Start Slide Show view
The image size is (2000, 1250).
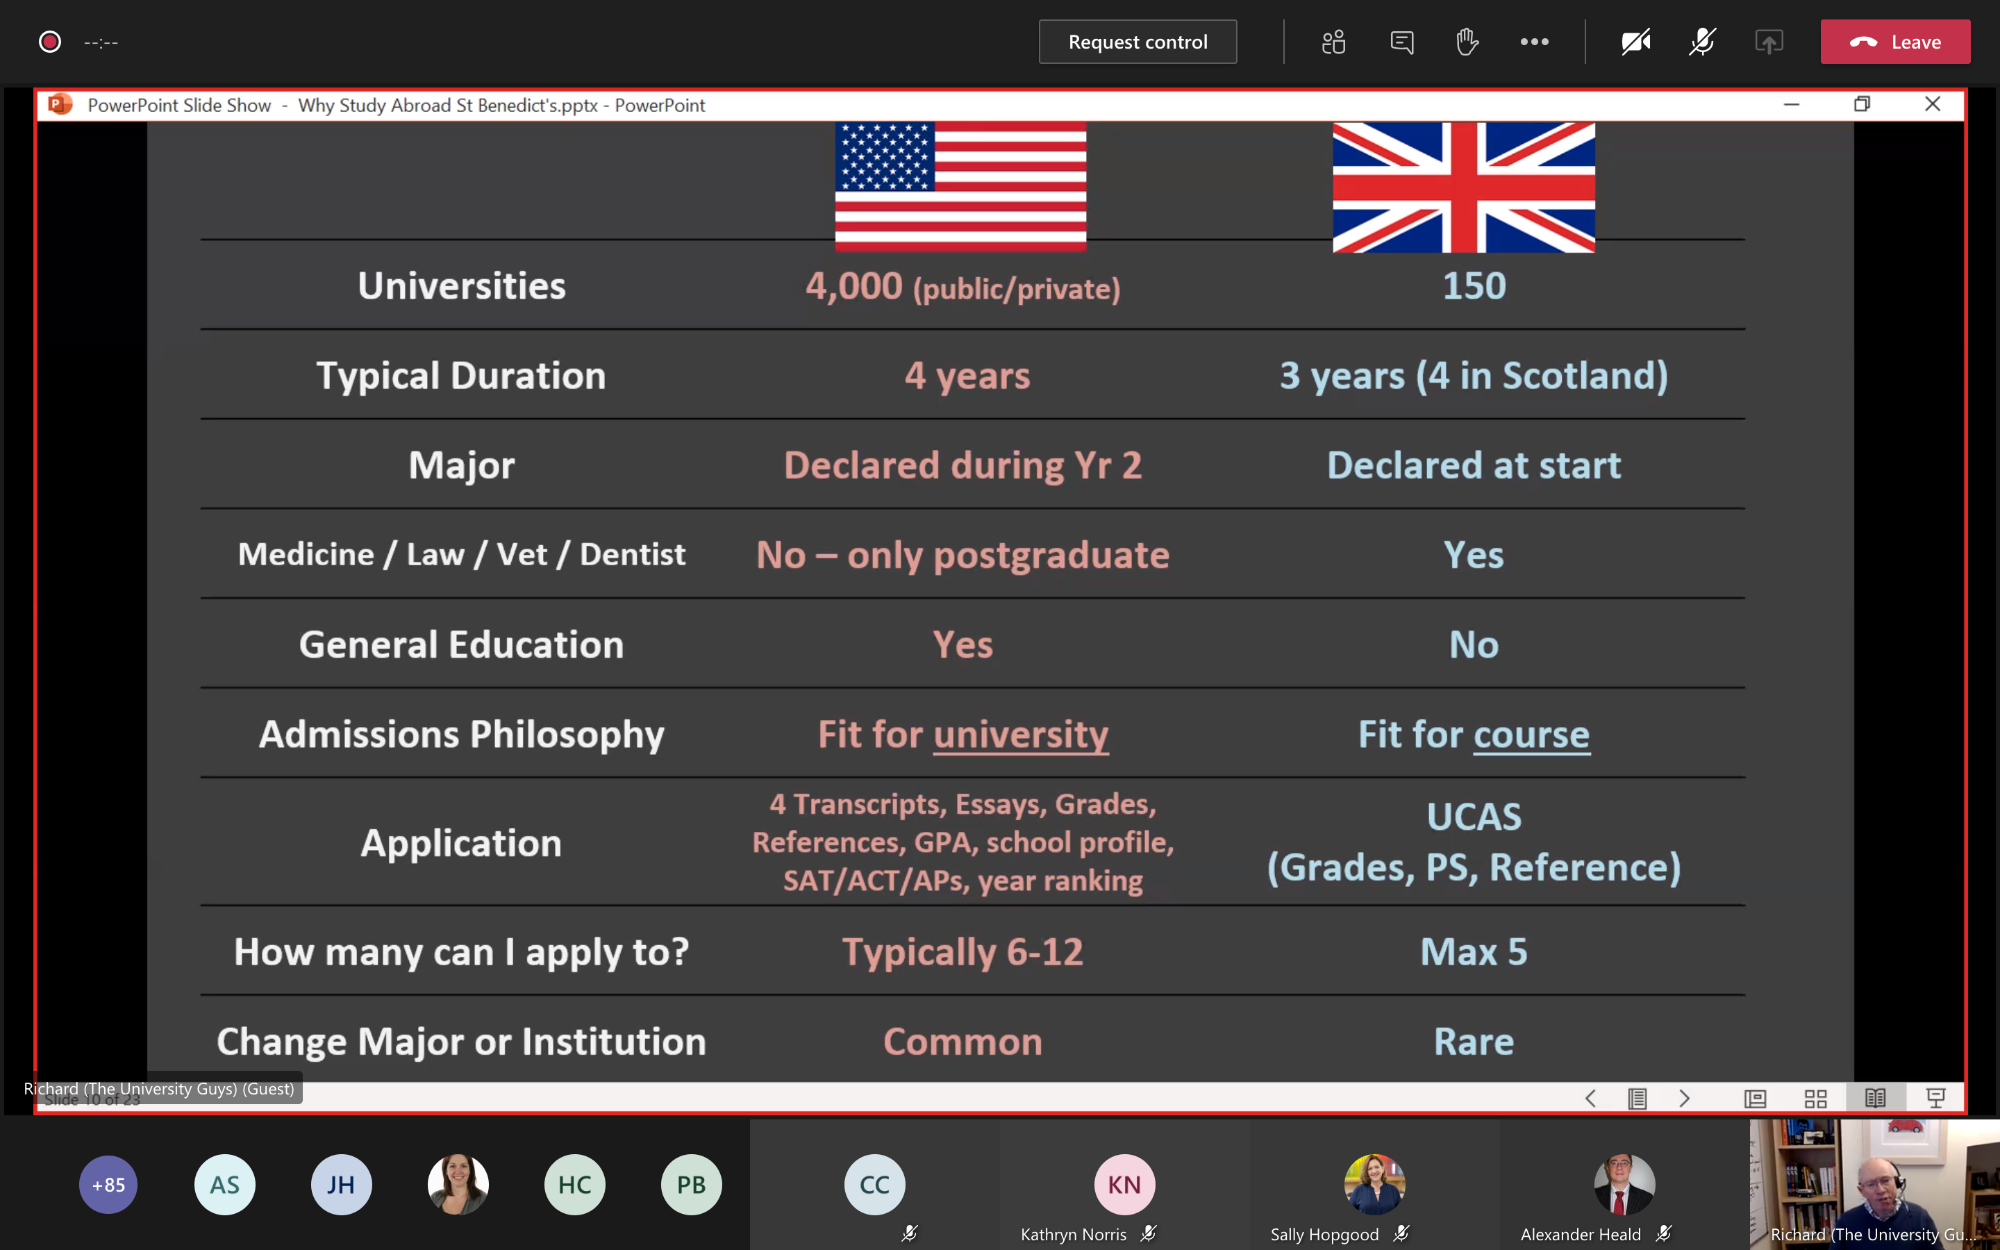coord(1936,1098)
